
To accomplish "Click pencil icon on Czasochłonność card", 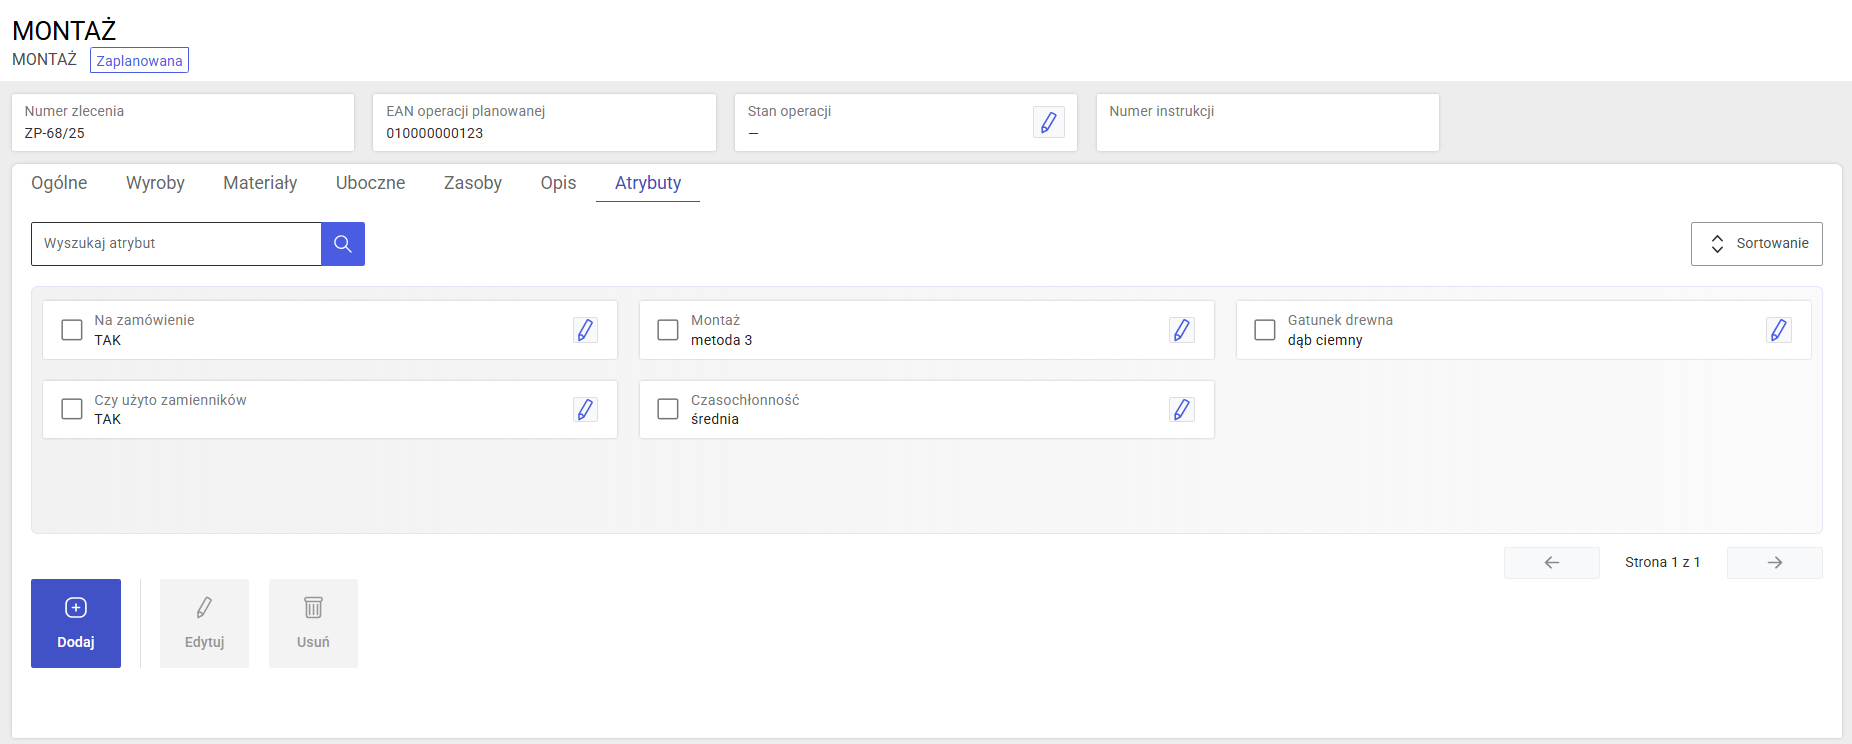I will coord(1181,409).
